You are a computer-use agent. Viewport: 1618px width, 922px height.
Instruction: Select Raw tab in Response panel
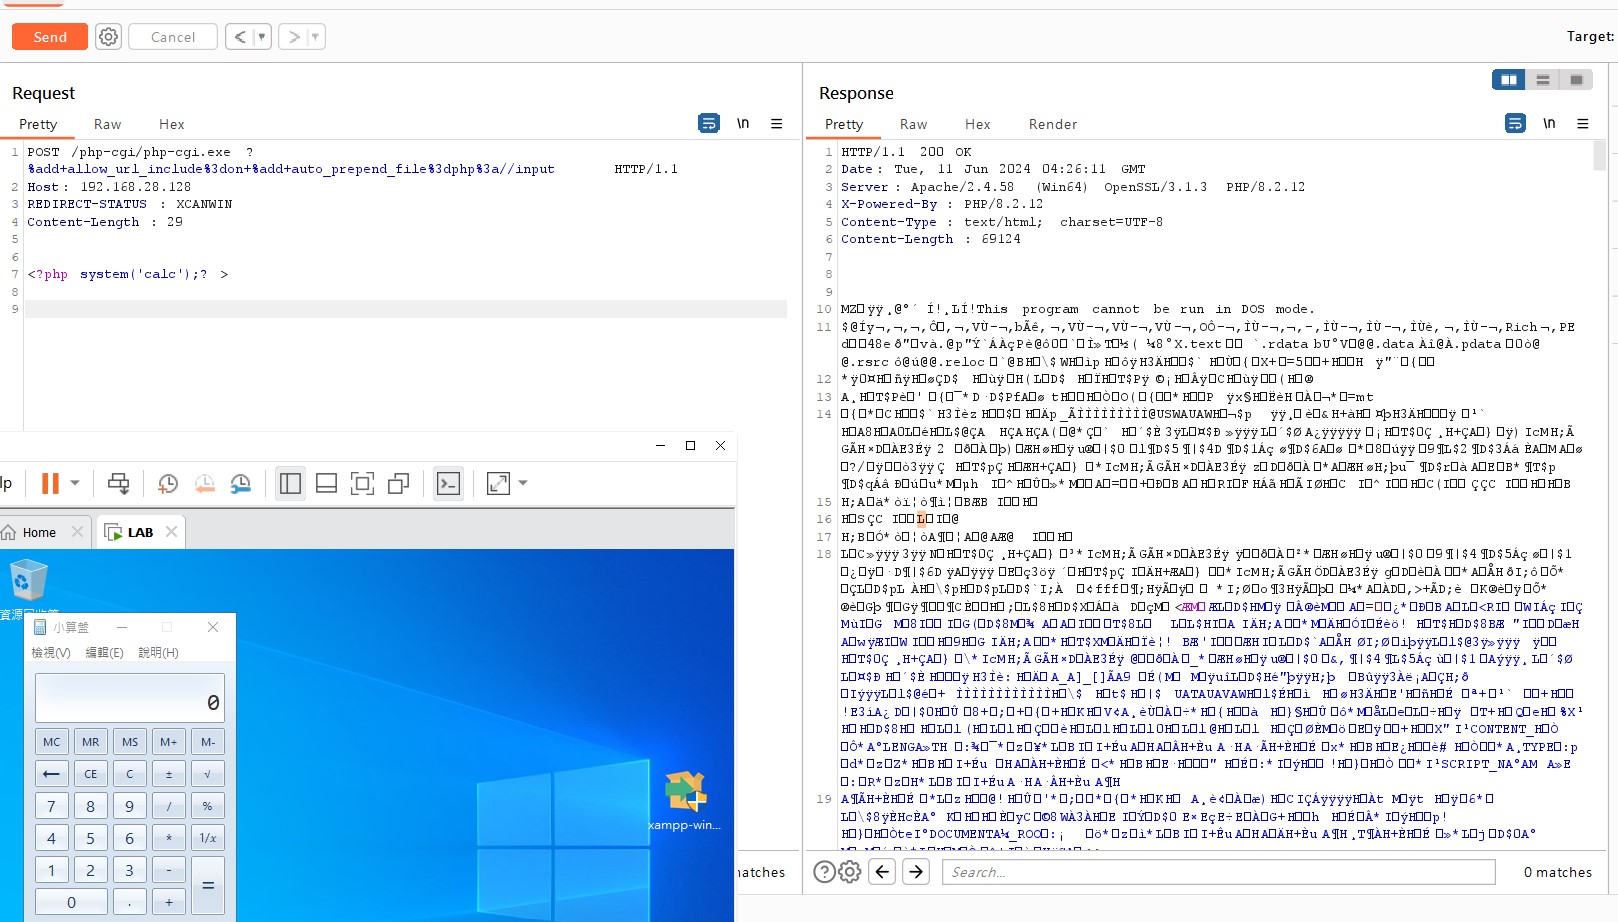coord(913,124)
